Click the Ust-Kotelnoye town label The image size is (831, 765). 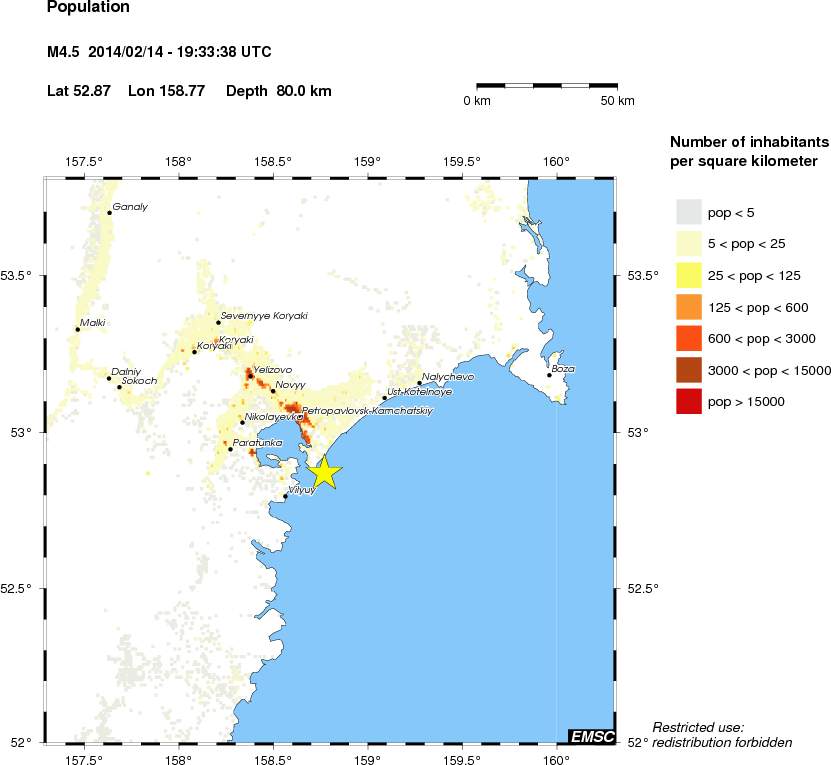(420, 392)
